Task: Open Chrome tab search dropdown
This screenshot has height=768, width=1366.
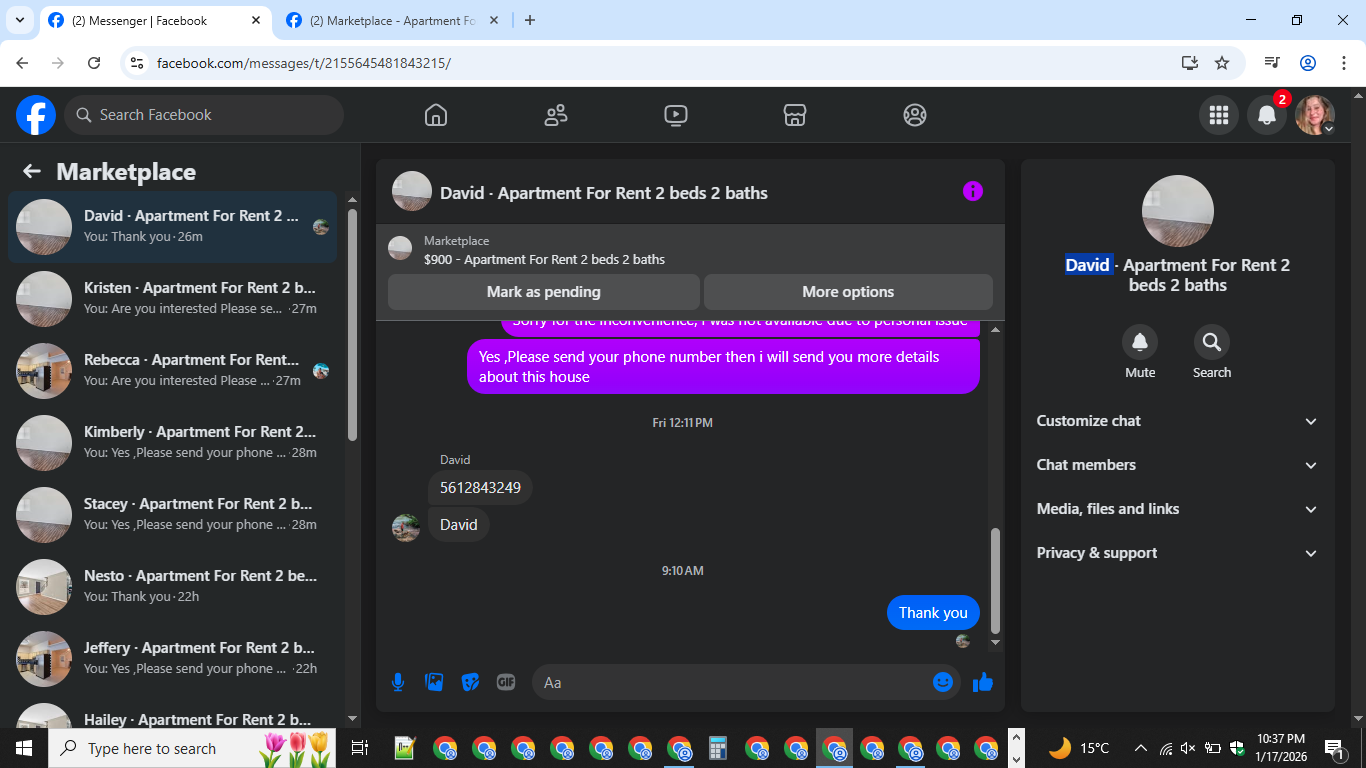Action: click(19, 20)
